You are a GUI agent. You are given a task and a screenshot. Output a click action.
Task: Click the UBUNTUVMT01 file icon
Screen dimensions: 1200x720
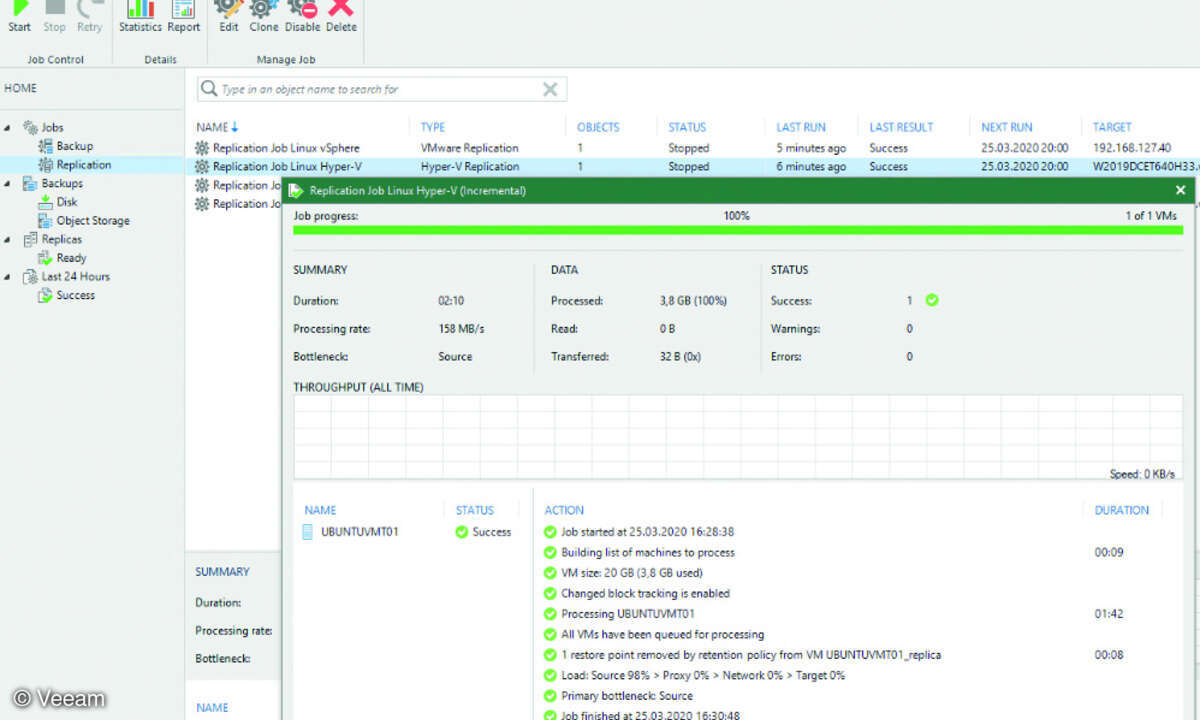point(308,532)
